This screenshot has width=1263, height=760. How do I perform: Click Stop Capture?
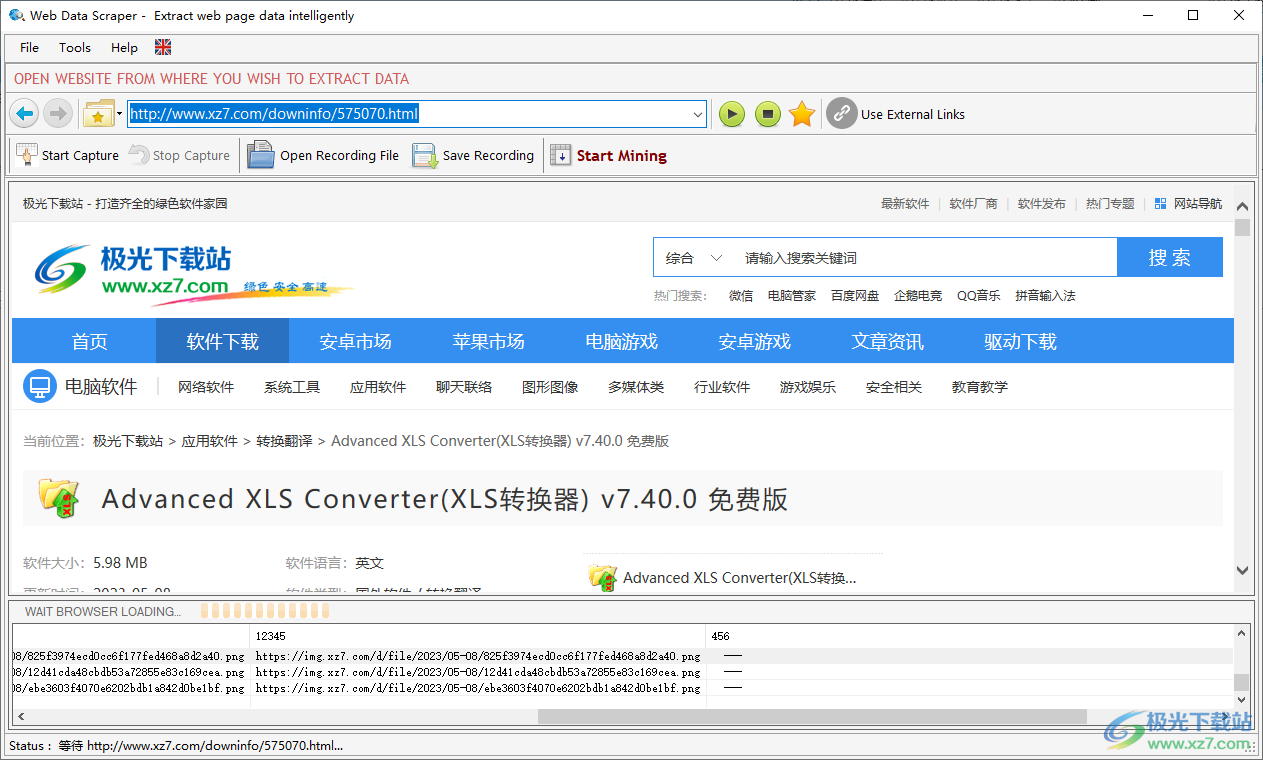(x=179, y=155)
